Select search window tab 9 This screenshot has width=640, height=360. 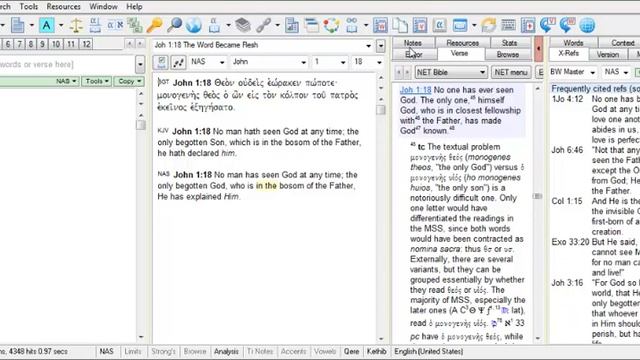tap(42, 44)
